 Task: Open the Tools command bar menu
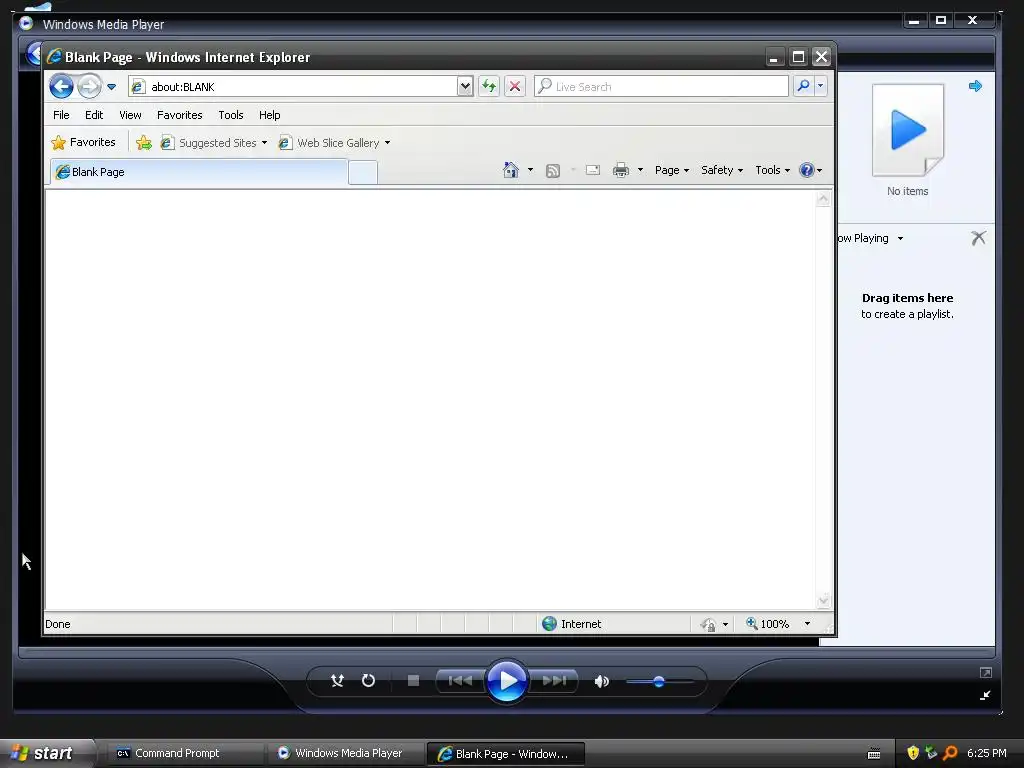[773, 170]
